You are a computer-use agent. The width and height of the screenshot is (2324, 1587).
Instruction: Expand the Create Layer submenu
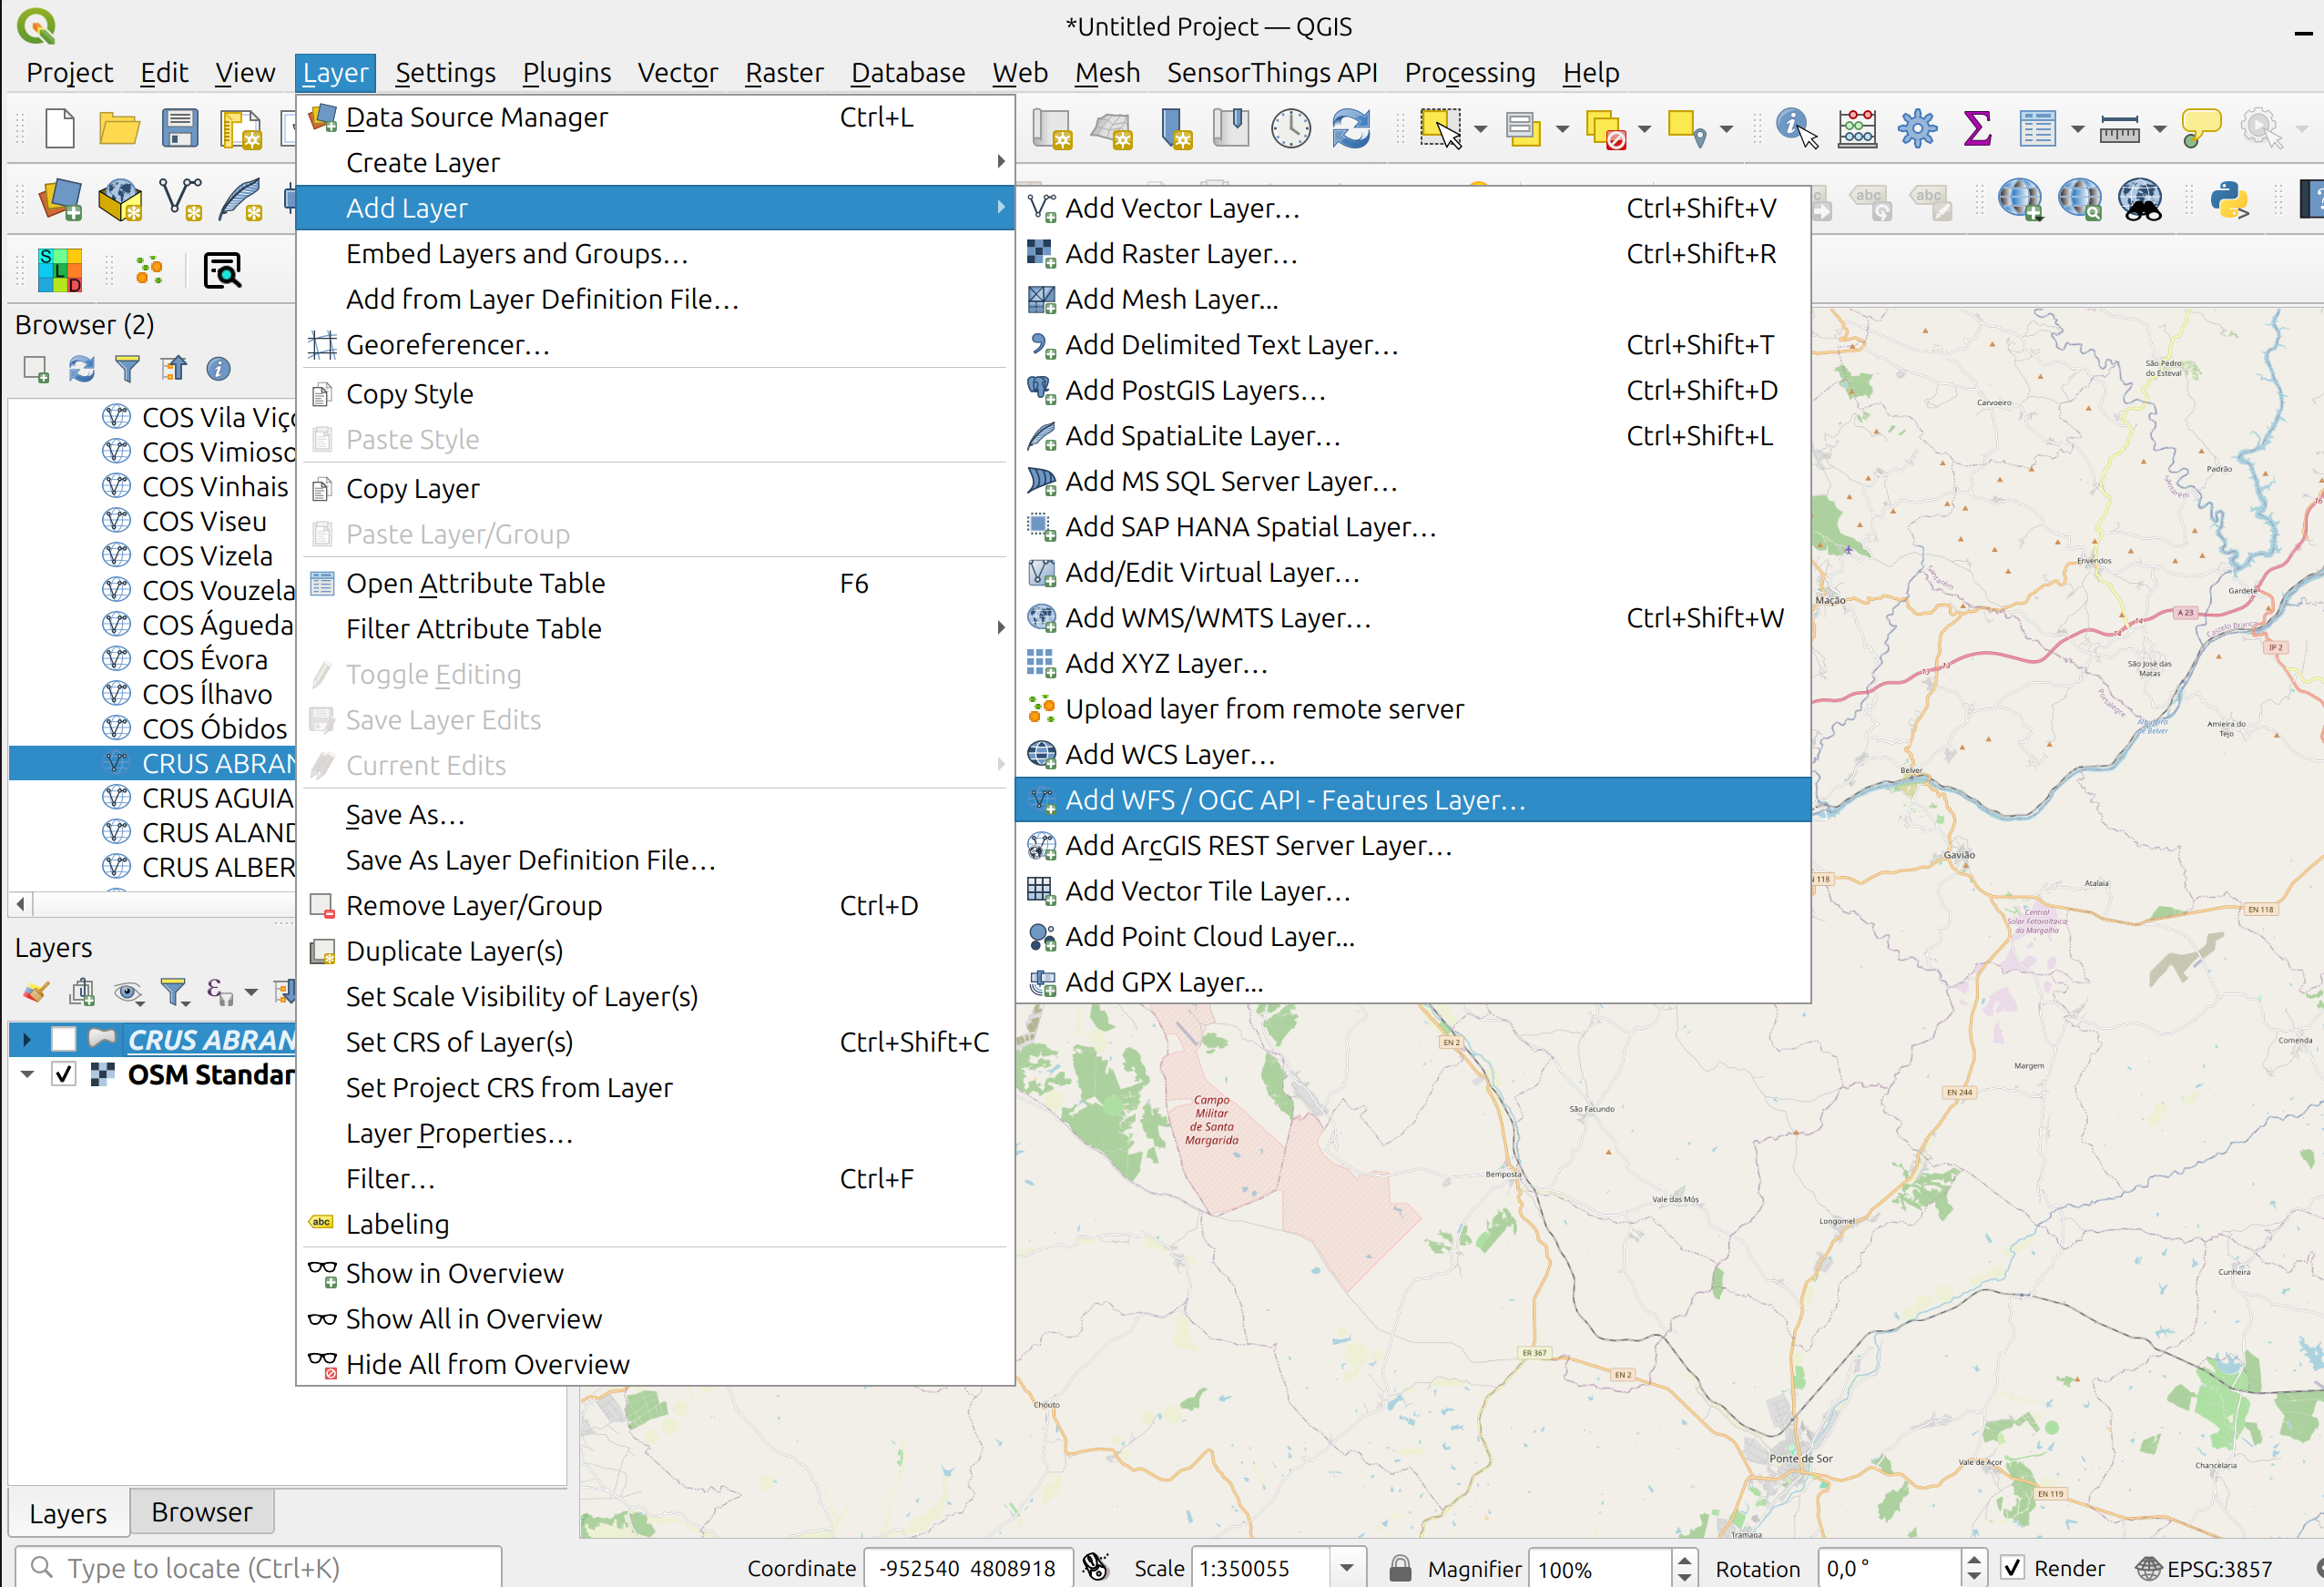(656, 162)
